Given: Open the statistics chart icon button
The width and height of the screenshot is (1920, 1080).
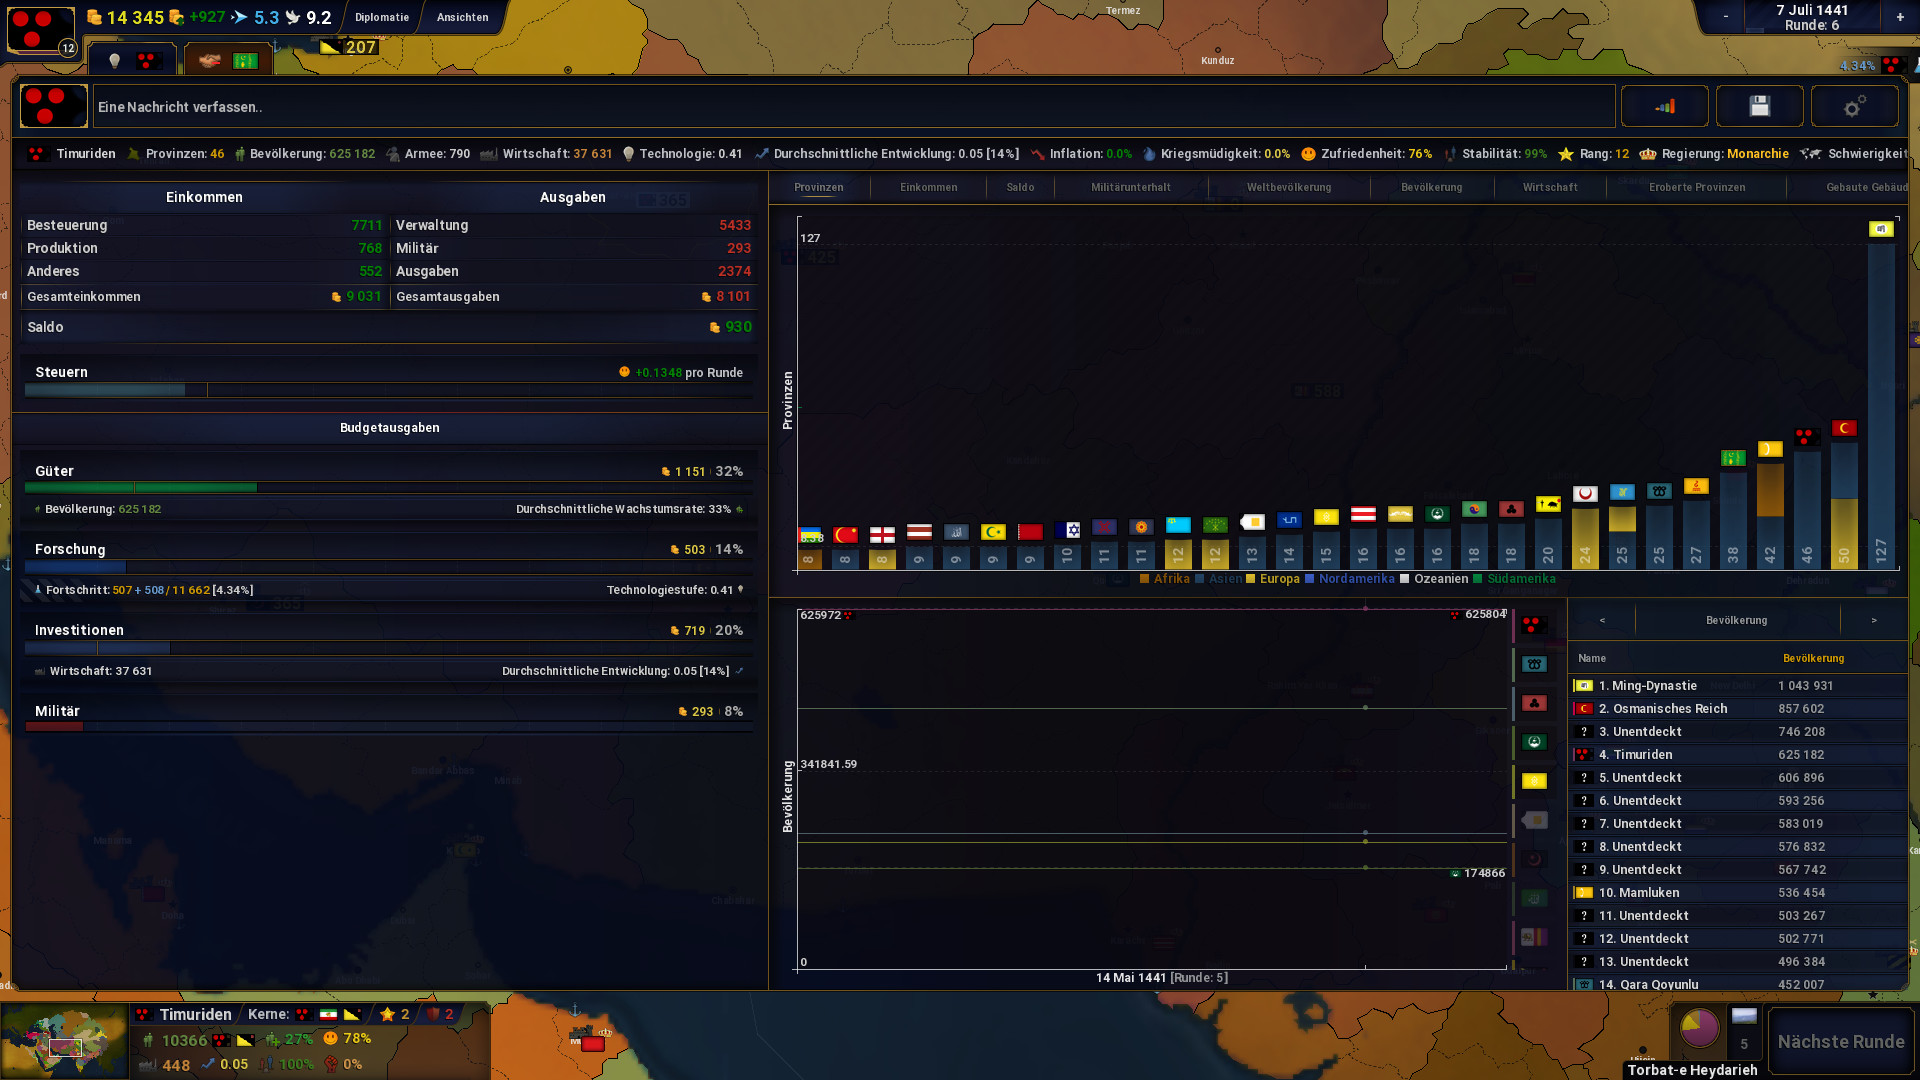Looking at the screenshot, I should (1664, 106).
